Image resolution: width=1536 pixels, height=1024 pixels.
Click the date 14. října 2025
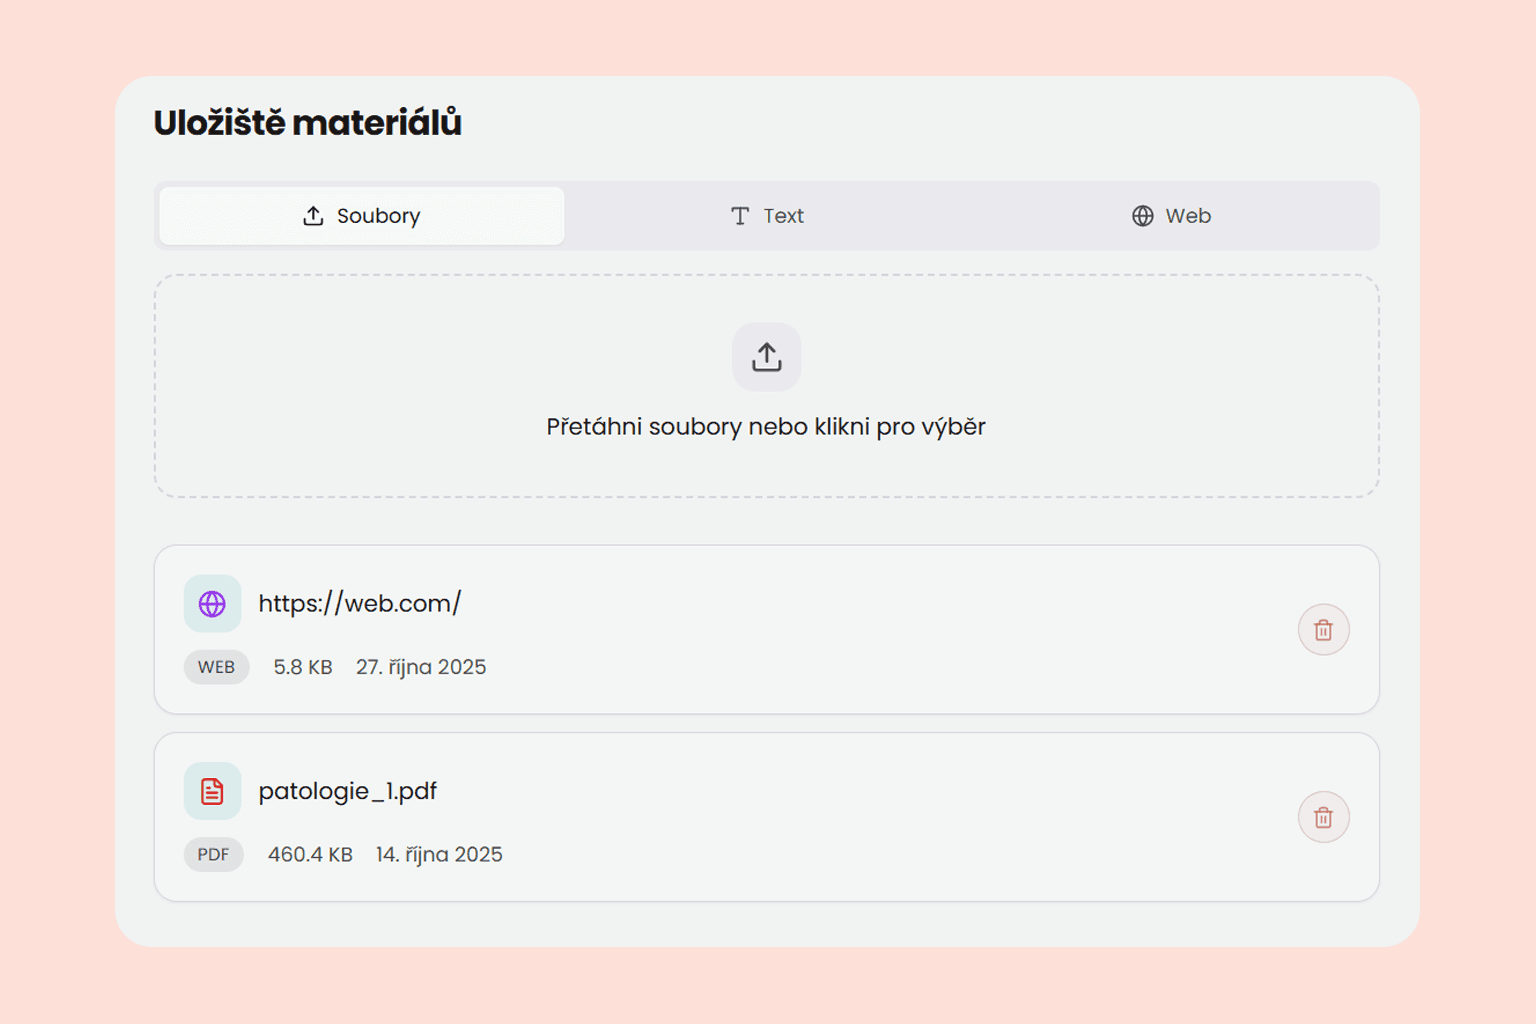[x=439, y=855]
